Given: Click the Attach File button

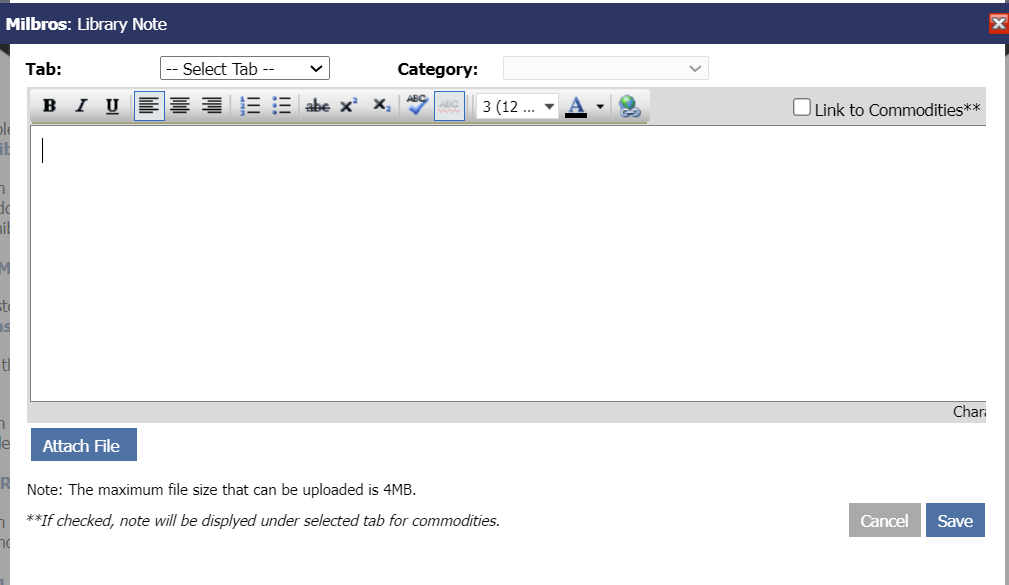Looking at the screenshot, I should pyautogui.click(x=83, y=446).
